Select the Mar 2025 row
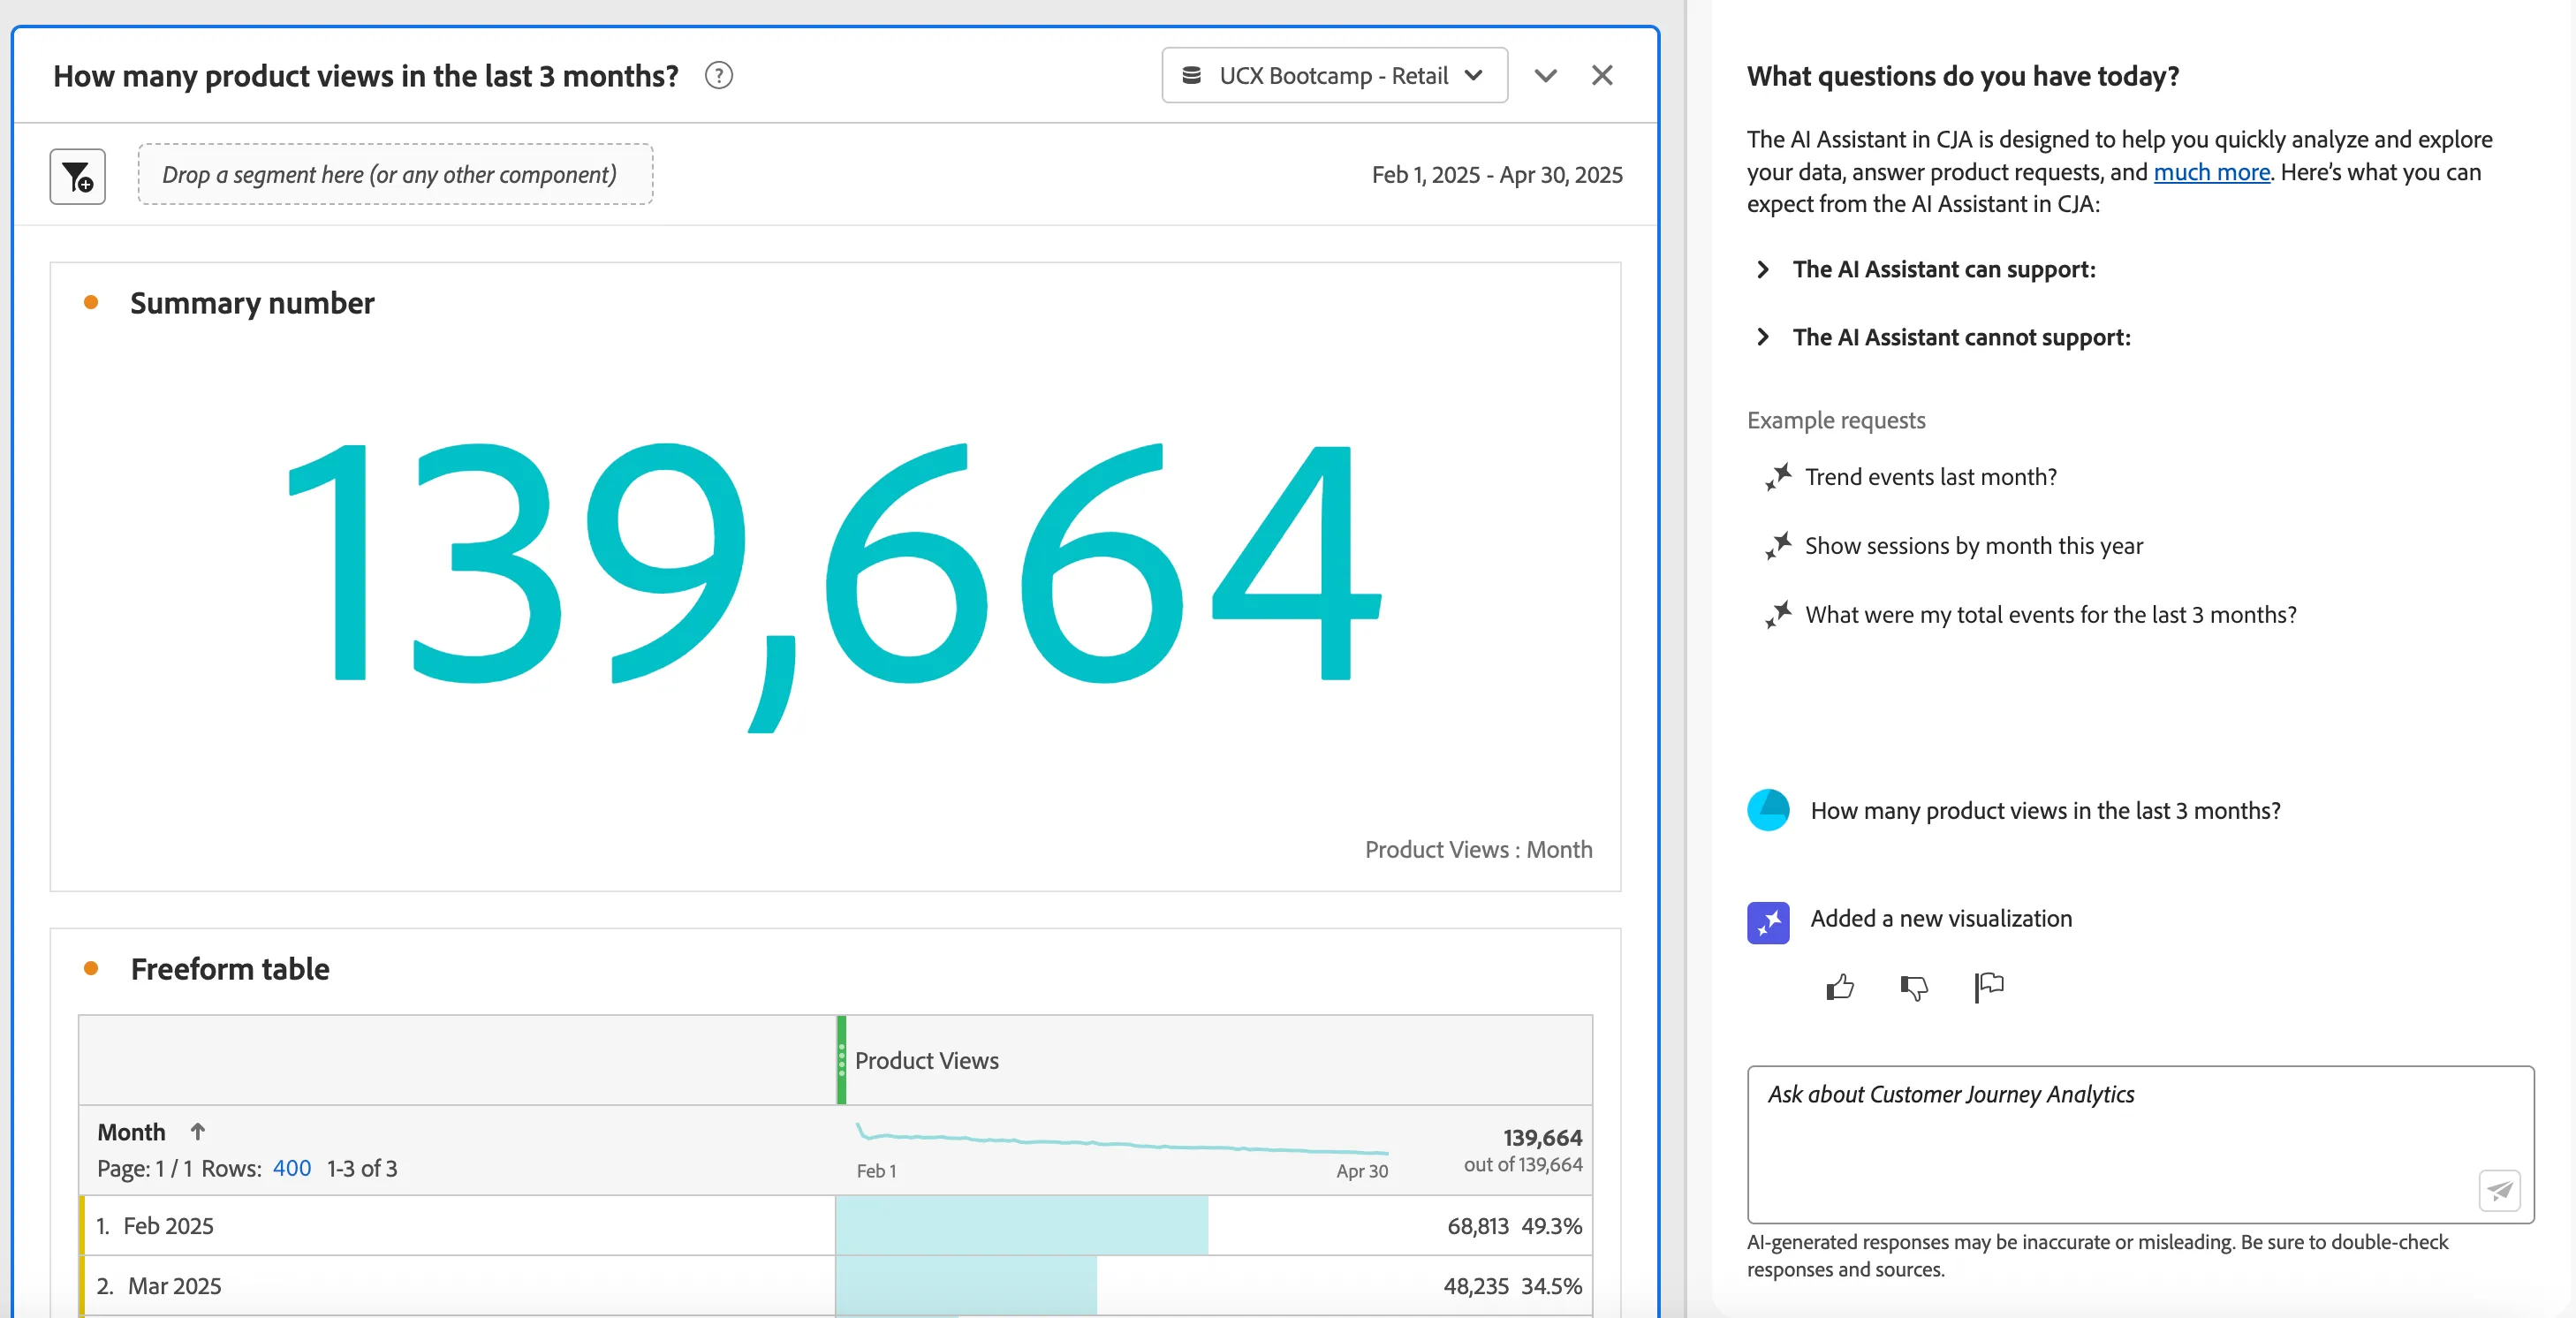 (835, 1286)
